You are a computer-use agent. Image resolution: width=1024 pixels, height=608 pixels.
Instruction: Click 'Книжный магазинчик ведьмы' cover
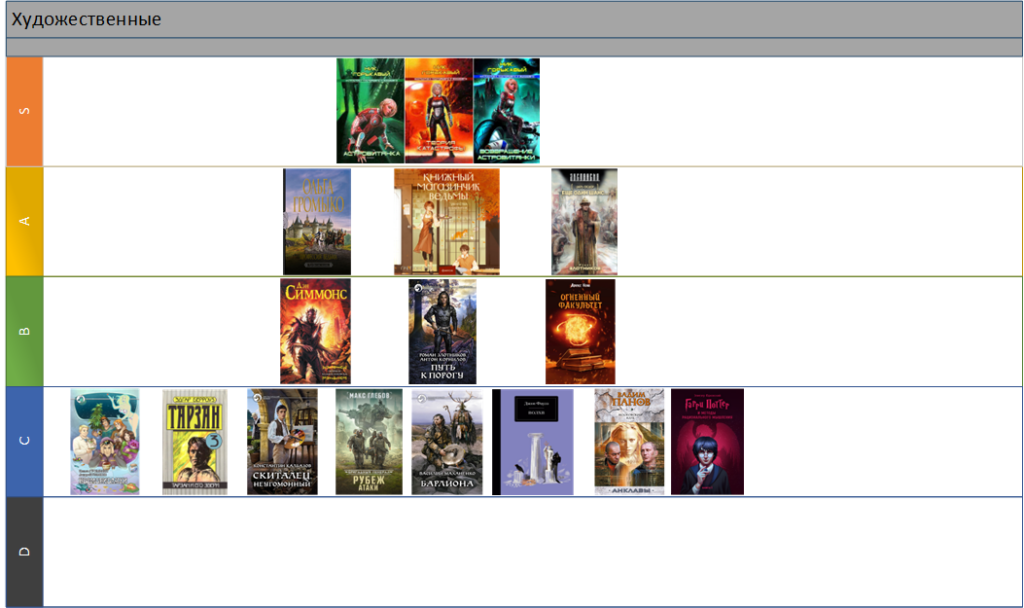point(446,221)
